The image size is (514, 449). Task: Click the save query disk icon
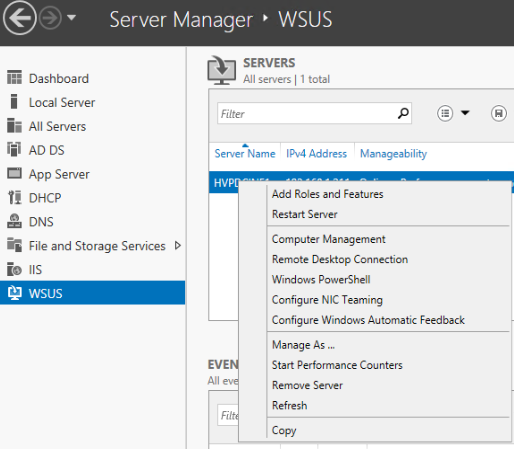click(499, 113)
